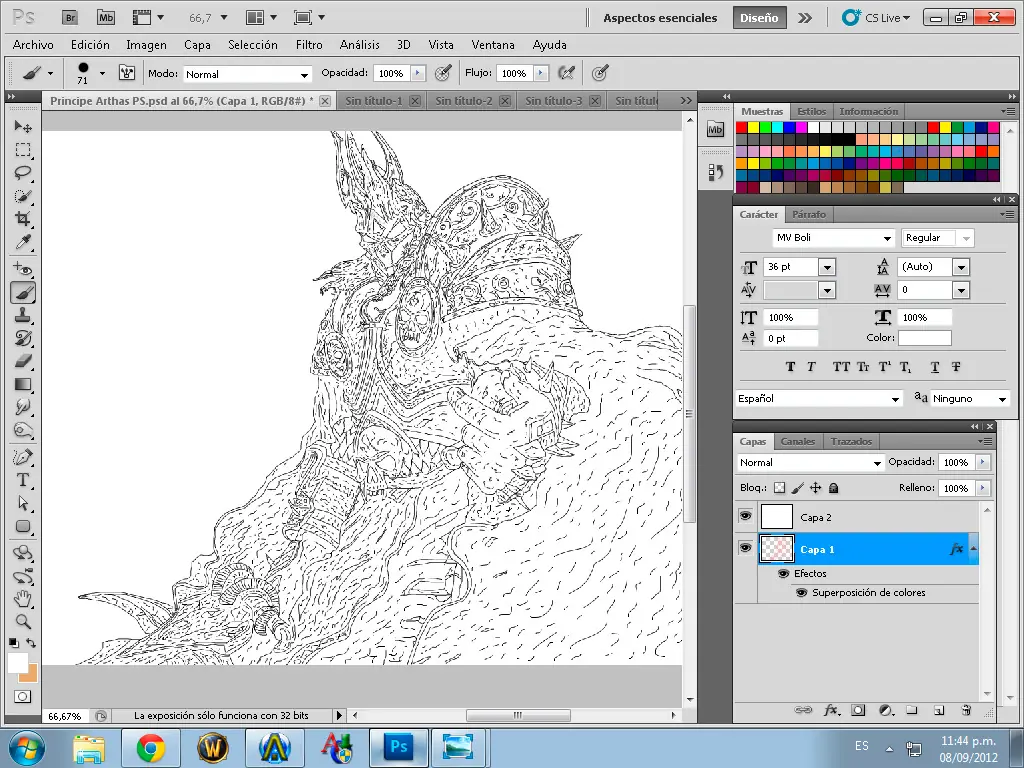Switch to the Canales tab
Image resolution: width=1024 pixels, height=768 pixels.
tap(797, 441)
